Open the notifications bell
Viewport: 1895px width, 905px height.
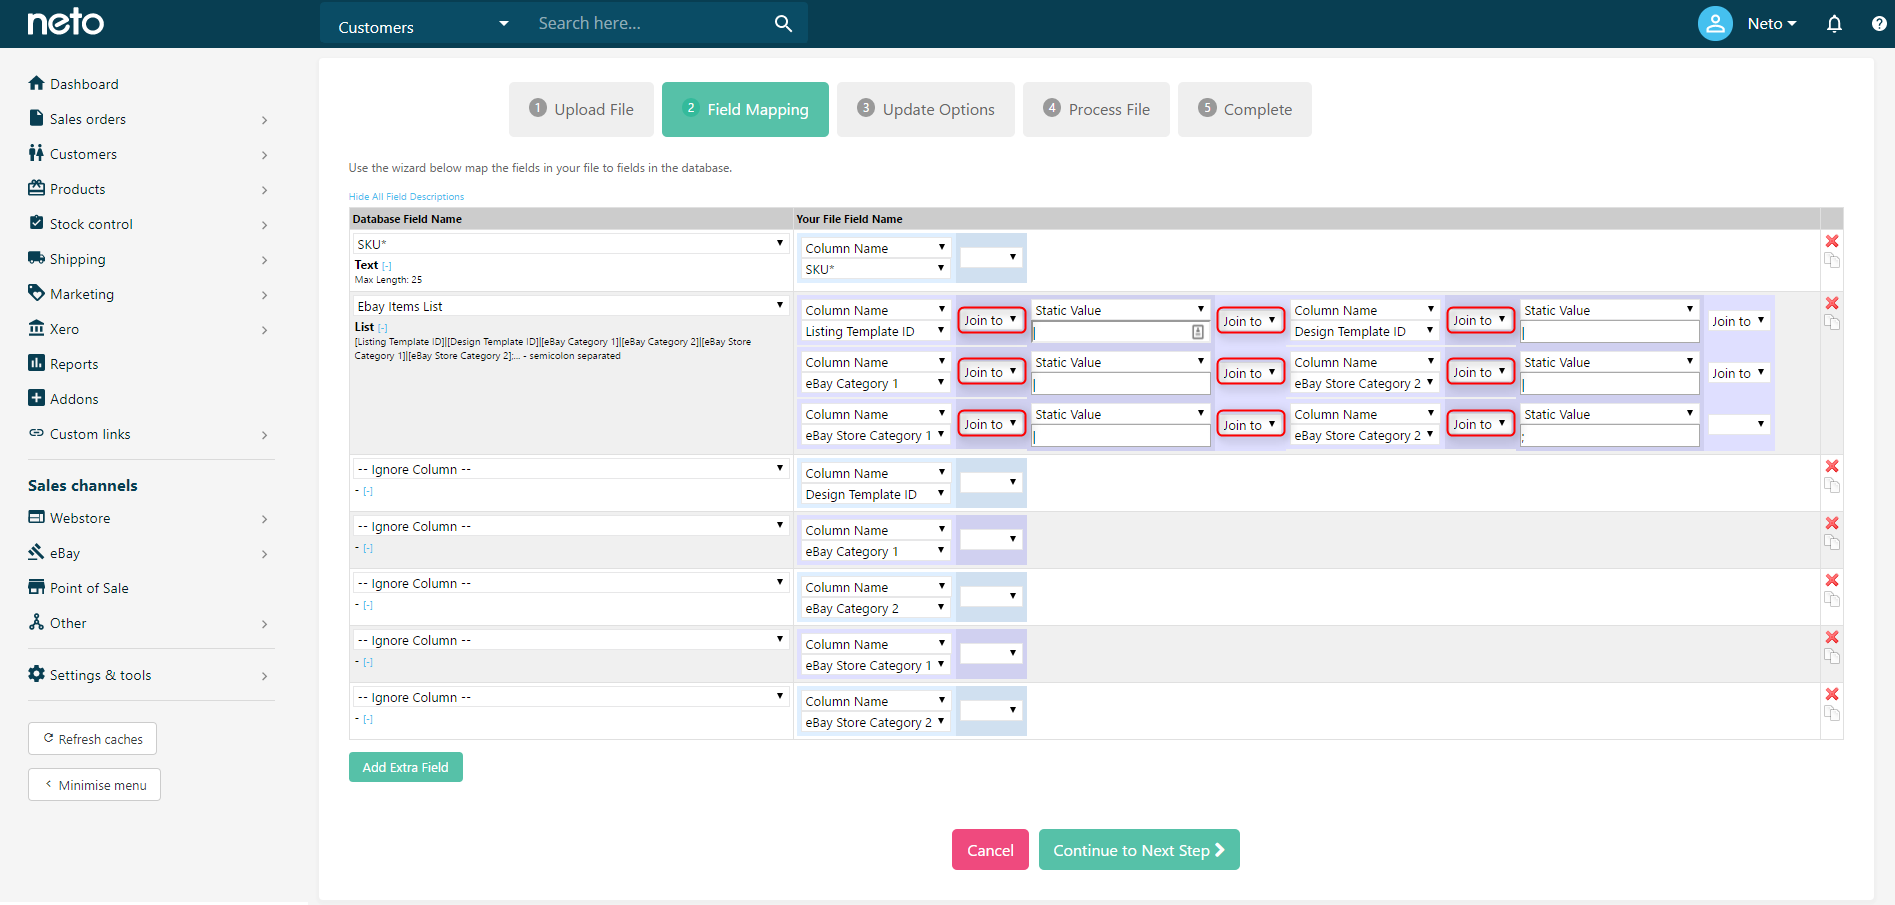[x=1834, y=23]
